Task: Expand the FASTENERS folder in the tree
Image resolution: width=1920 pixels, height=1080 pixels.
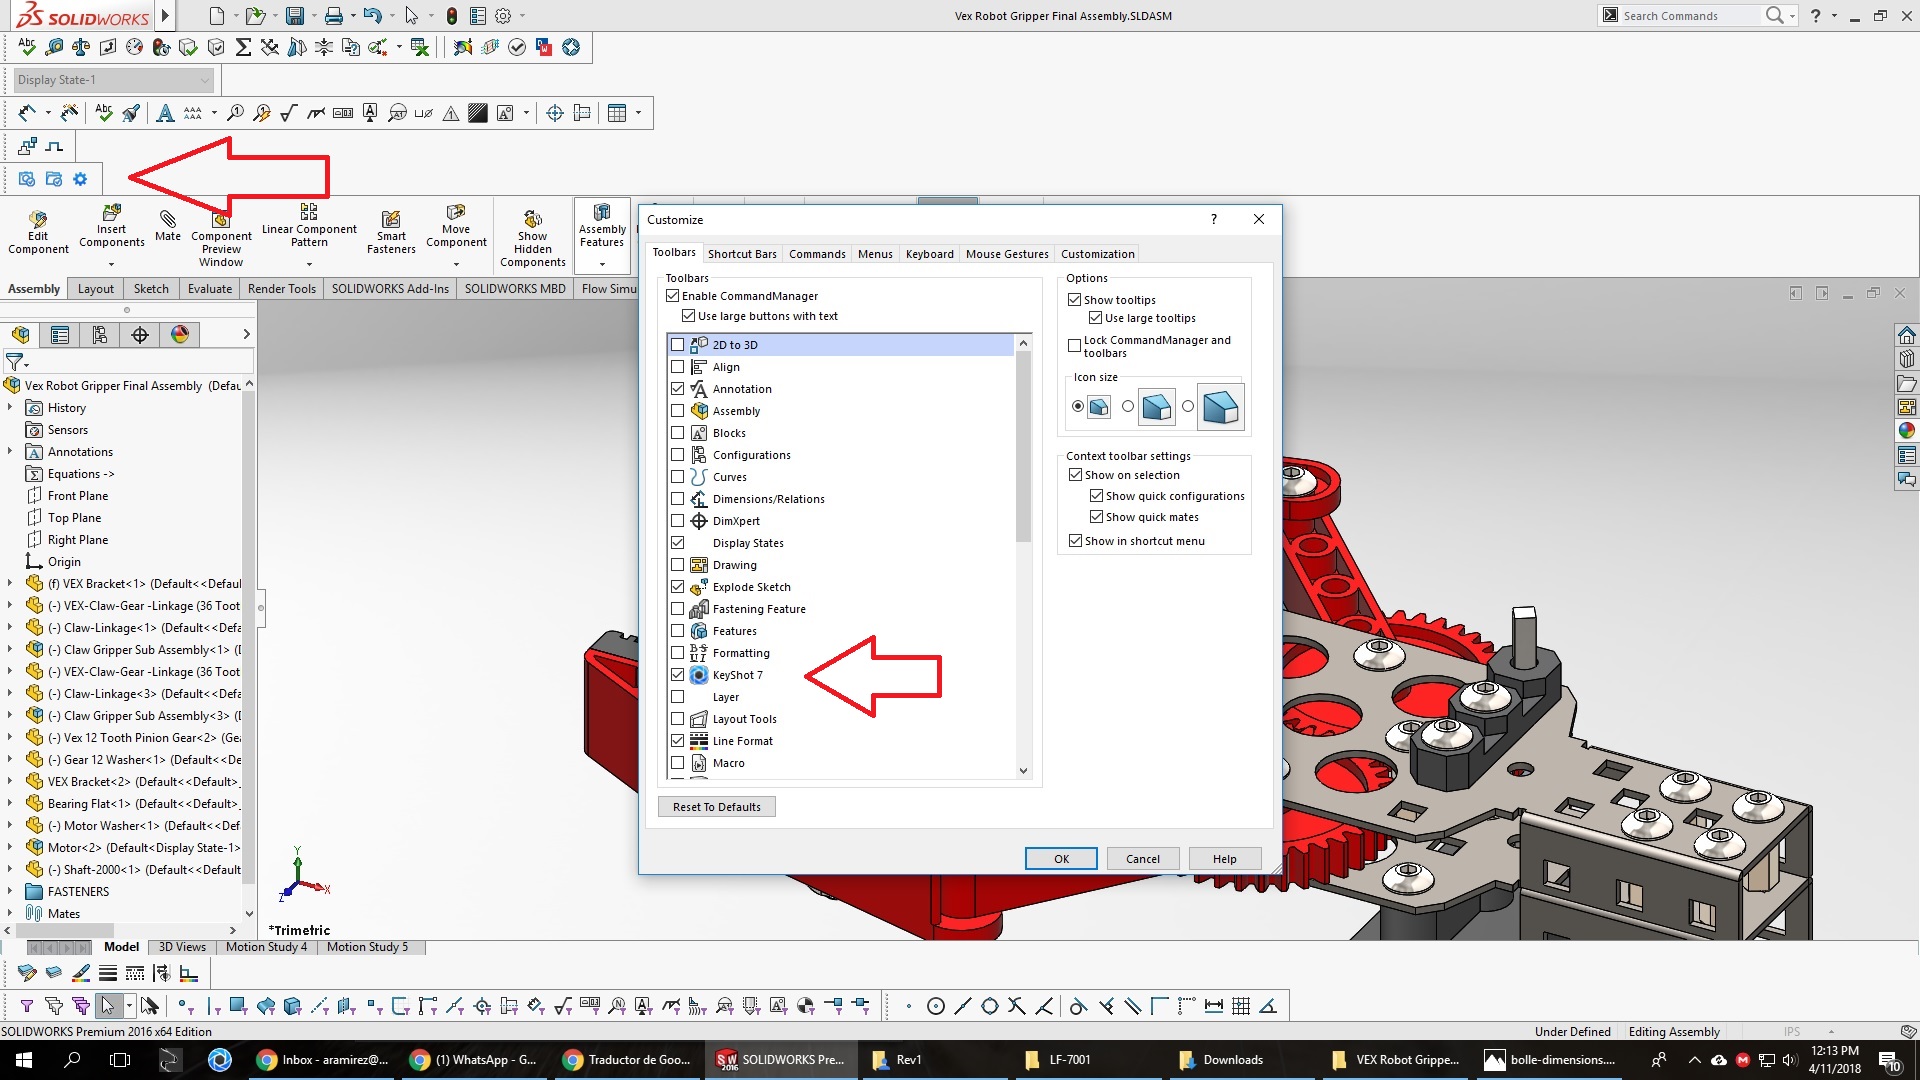Action: pos(8,891)
